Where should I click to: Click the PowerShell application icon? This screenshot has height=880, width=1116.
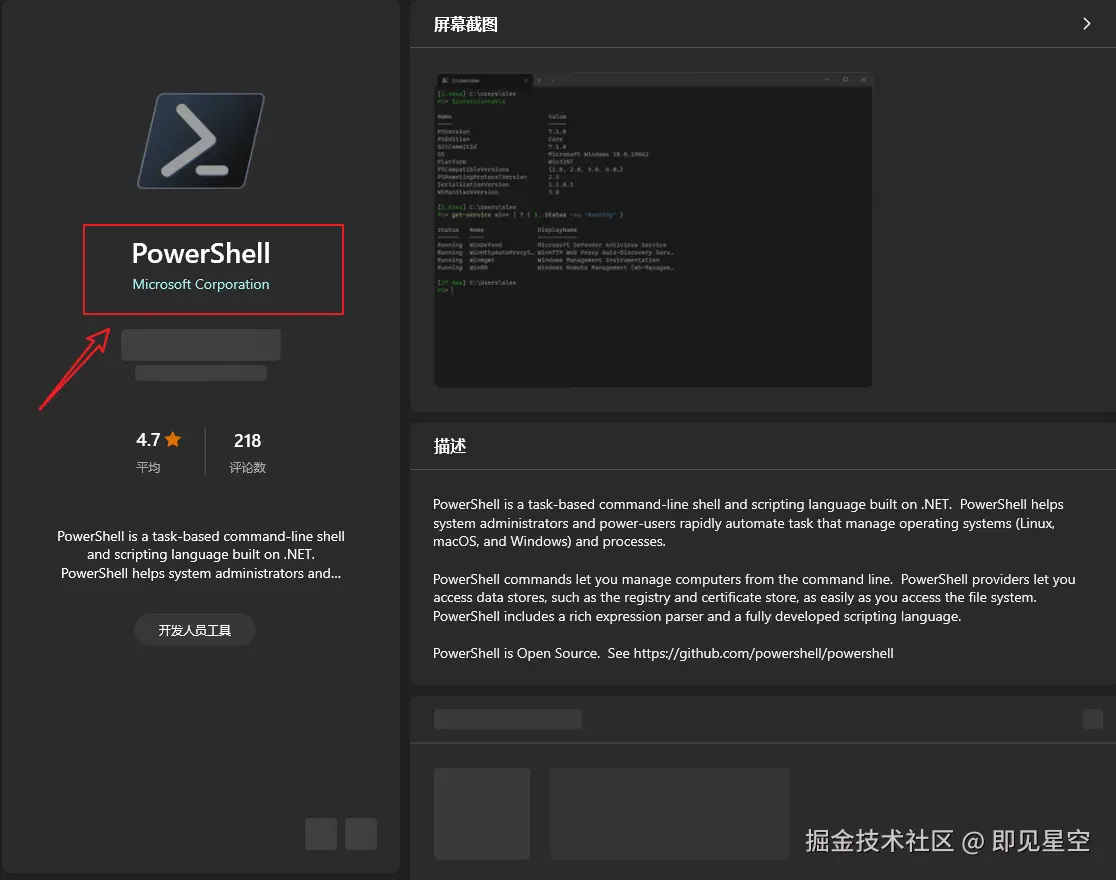pyautogui.click(x=199, y=140)
